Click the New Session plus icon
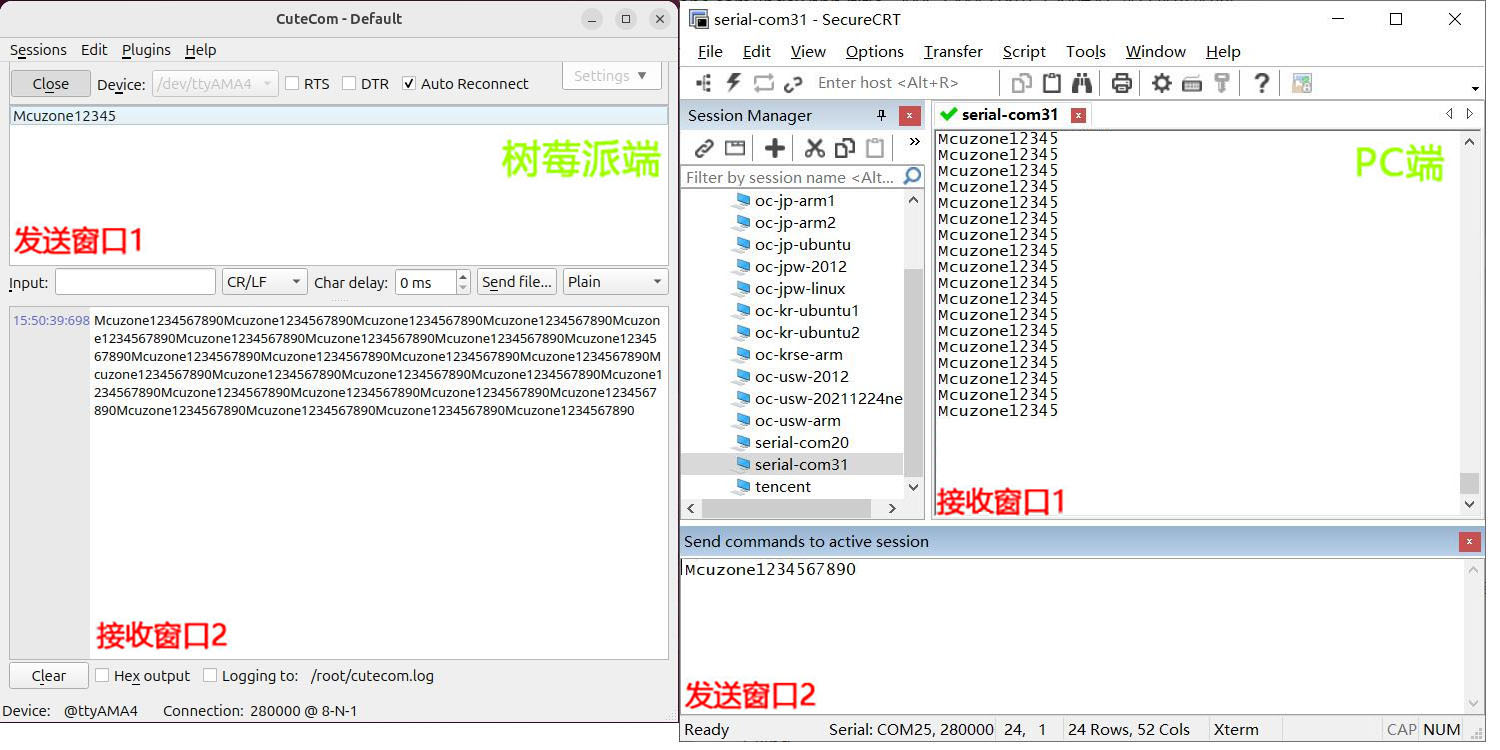The image size is (1500, 750). (774, 149)
